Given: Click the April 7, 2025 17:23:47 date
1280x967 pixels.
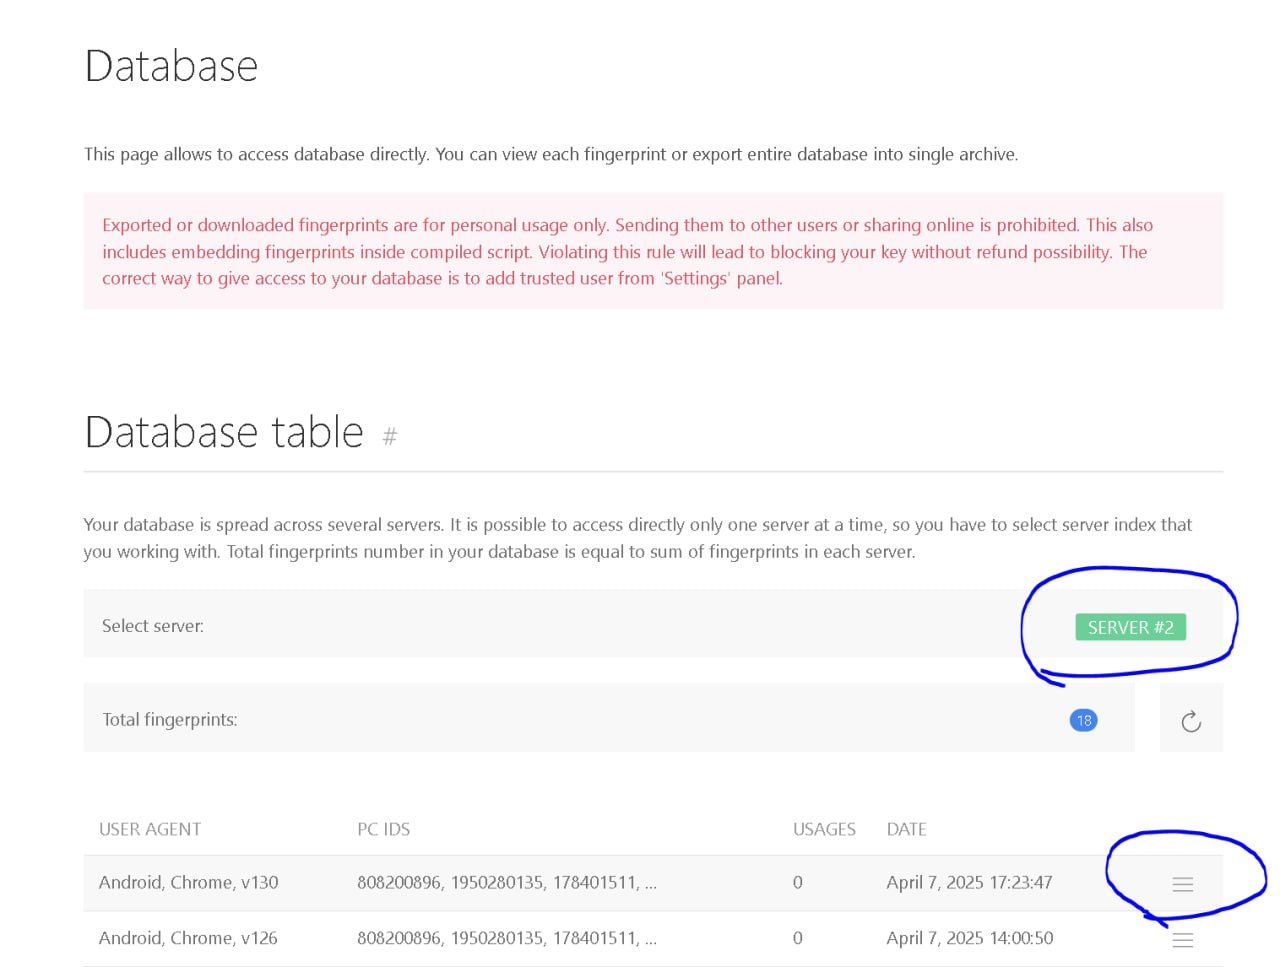Looking at the screenshot, I should click(969, 882).
